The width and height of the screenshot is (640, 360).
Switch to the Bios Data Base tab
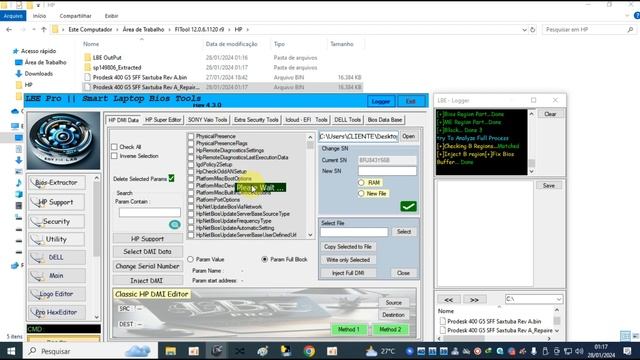tap(385, 120)
